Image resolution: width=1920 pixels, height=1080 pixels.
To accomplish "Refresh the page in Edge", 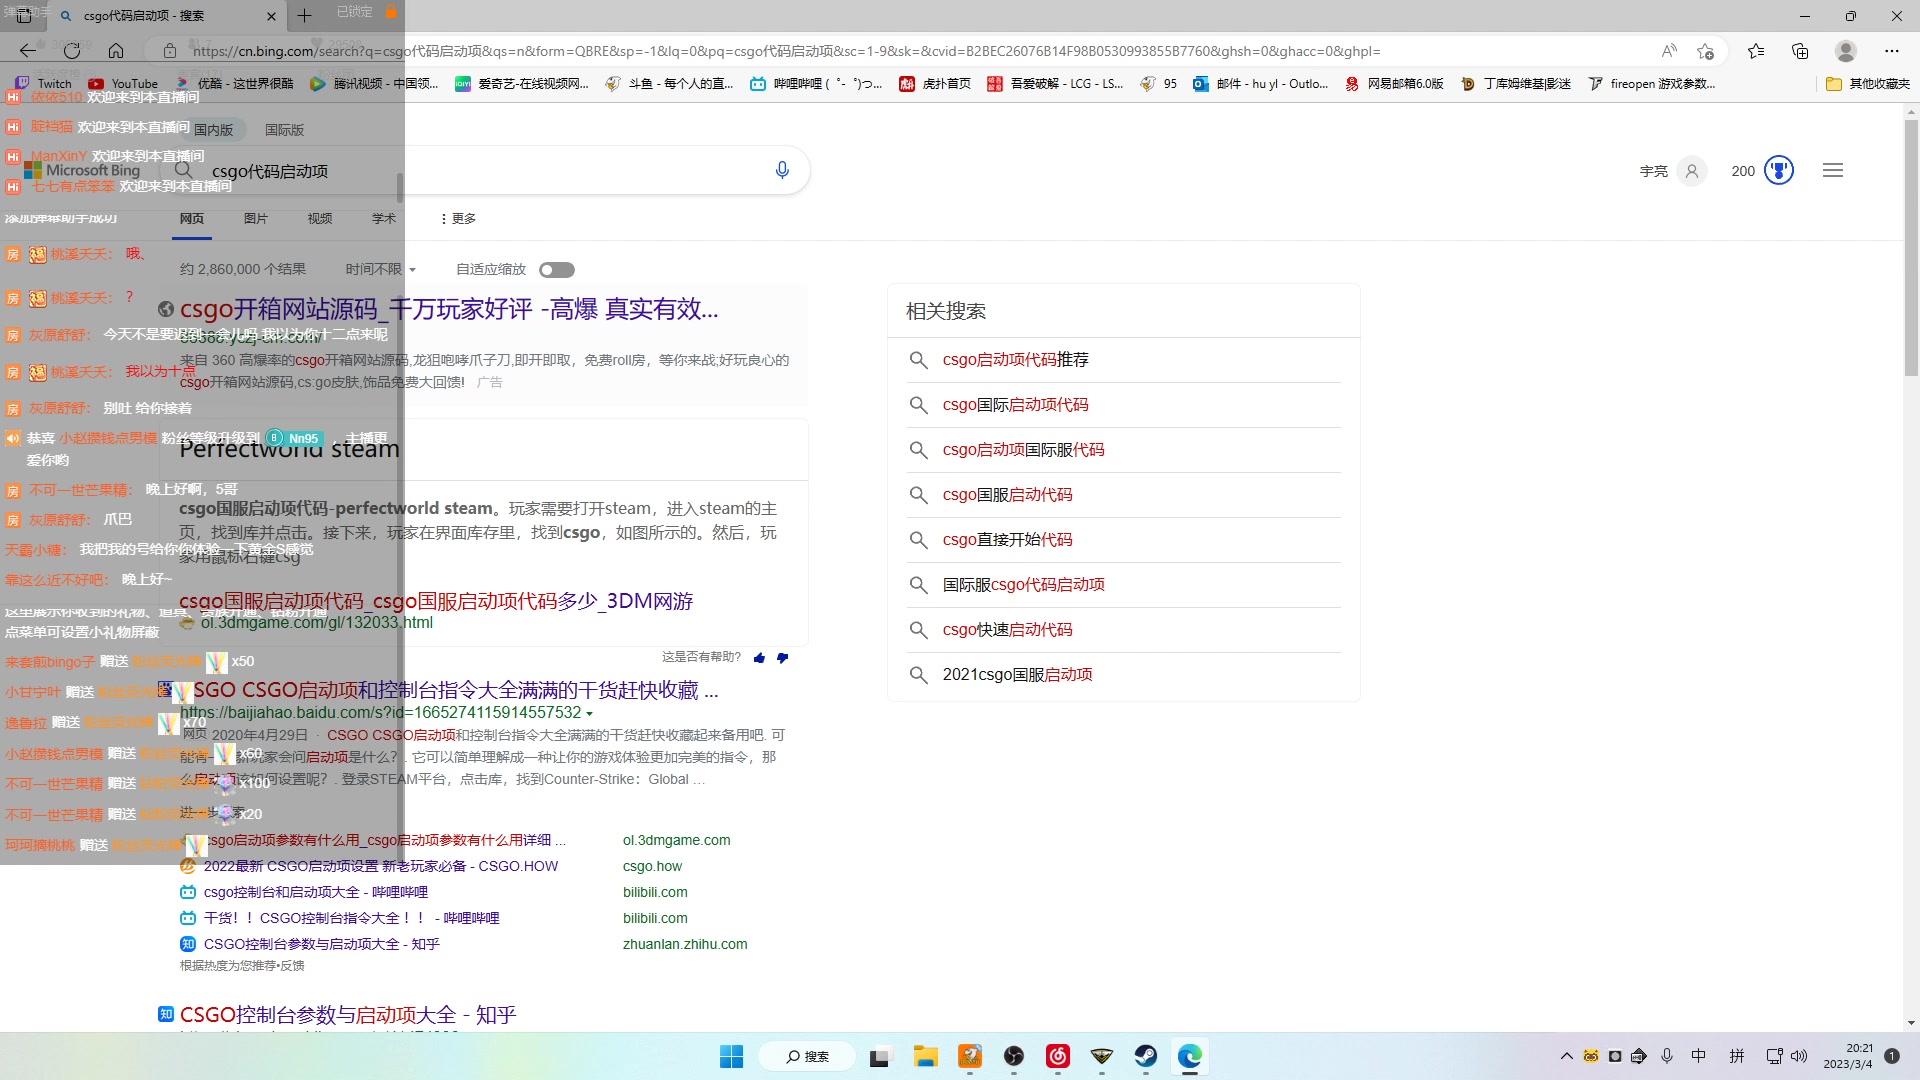I will pos(72,51).
